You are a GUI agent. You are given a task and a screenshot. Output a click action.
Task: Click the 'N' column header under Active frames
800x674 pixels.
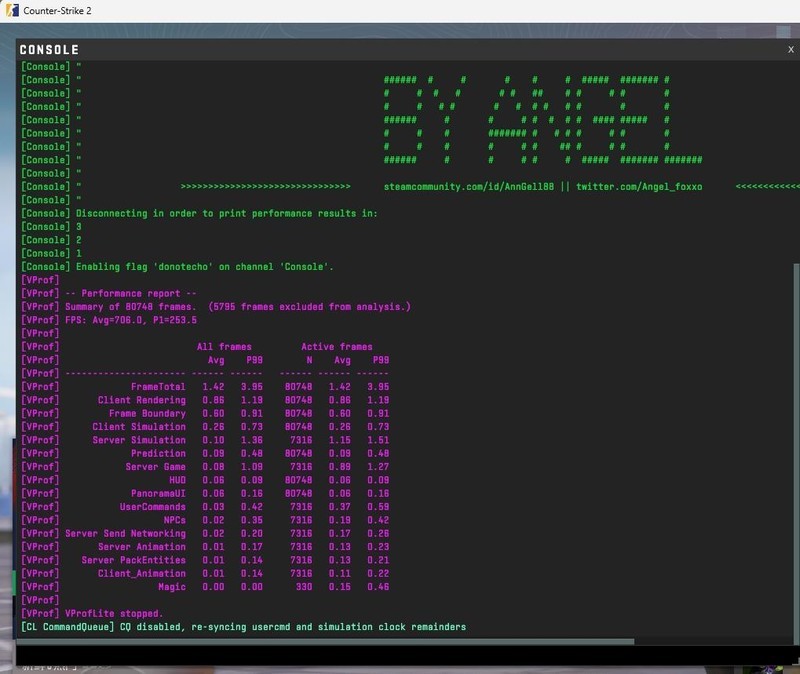(309, 360)
